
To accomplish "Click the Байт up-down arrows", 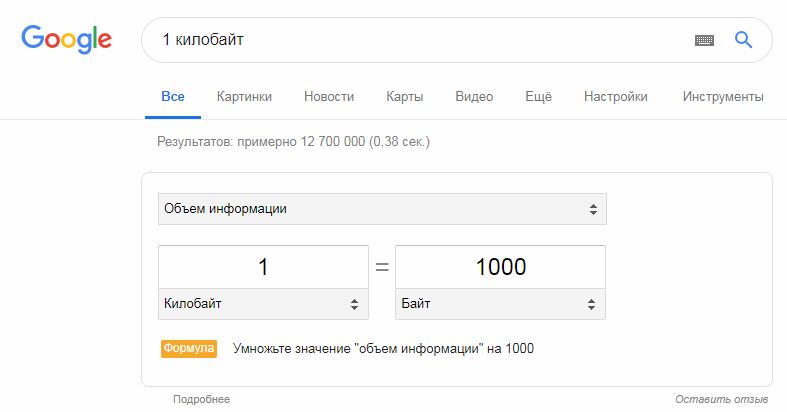I will (591, 304).
